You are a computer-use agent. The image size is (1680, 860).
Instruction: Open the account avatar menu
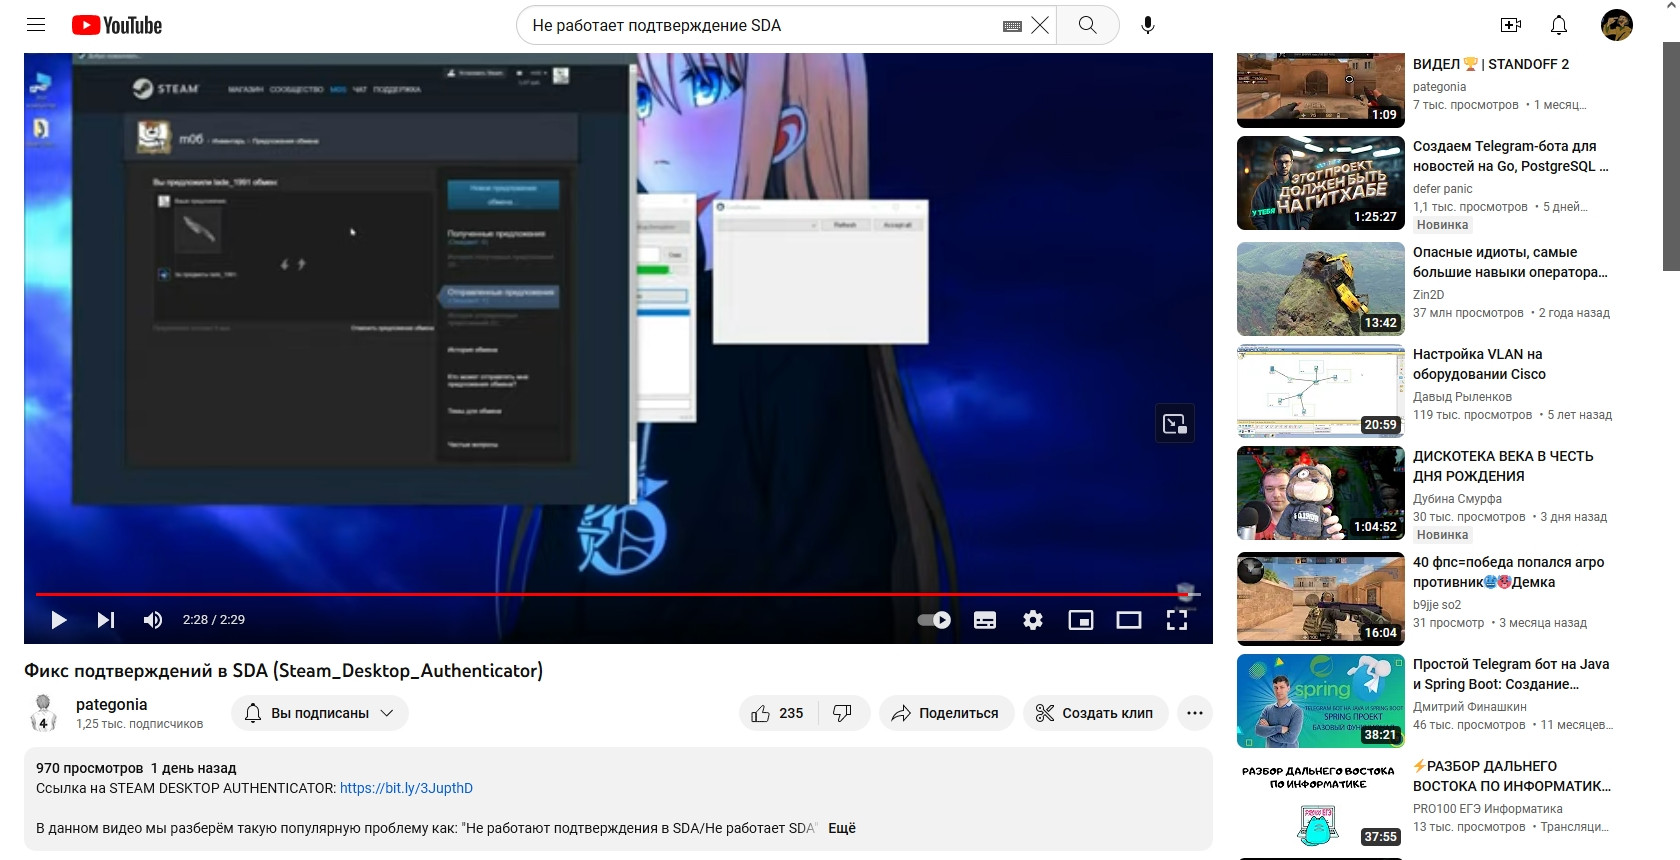click(1617, 25)
